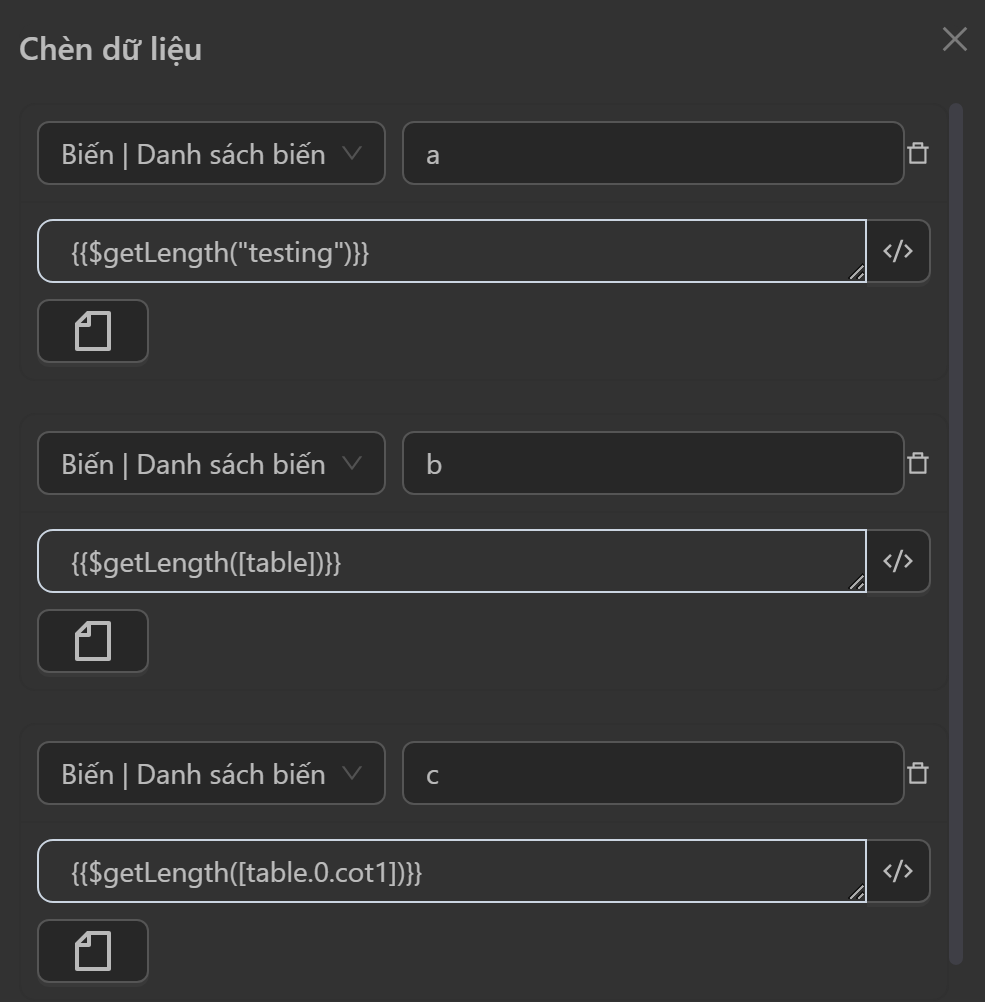Click file icon button under variable a
The width and height of the screenshot is (985, 1002).
[93, 331]
